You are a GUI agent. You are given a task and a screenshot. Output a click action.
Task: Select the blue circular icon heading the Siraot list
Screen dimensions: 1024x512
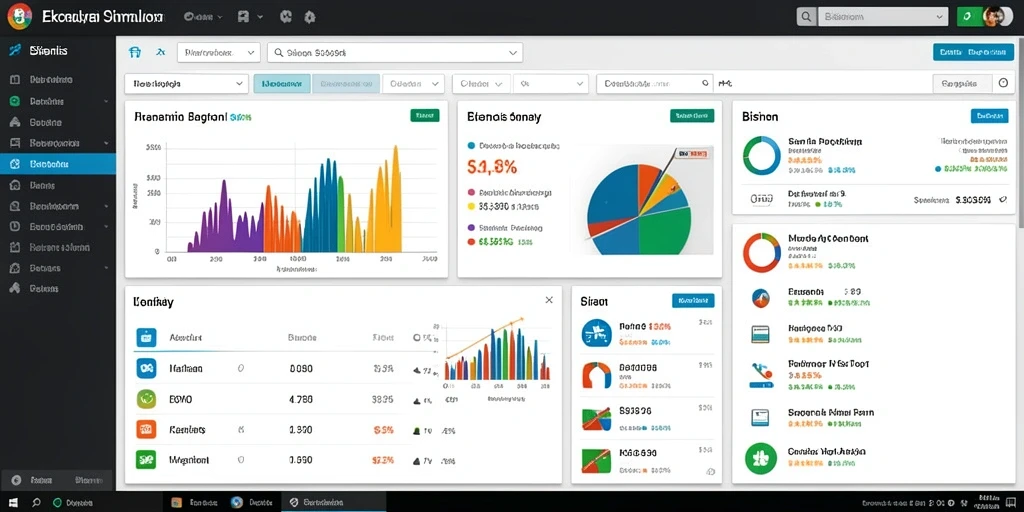pos(596,333)
